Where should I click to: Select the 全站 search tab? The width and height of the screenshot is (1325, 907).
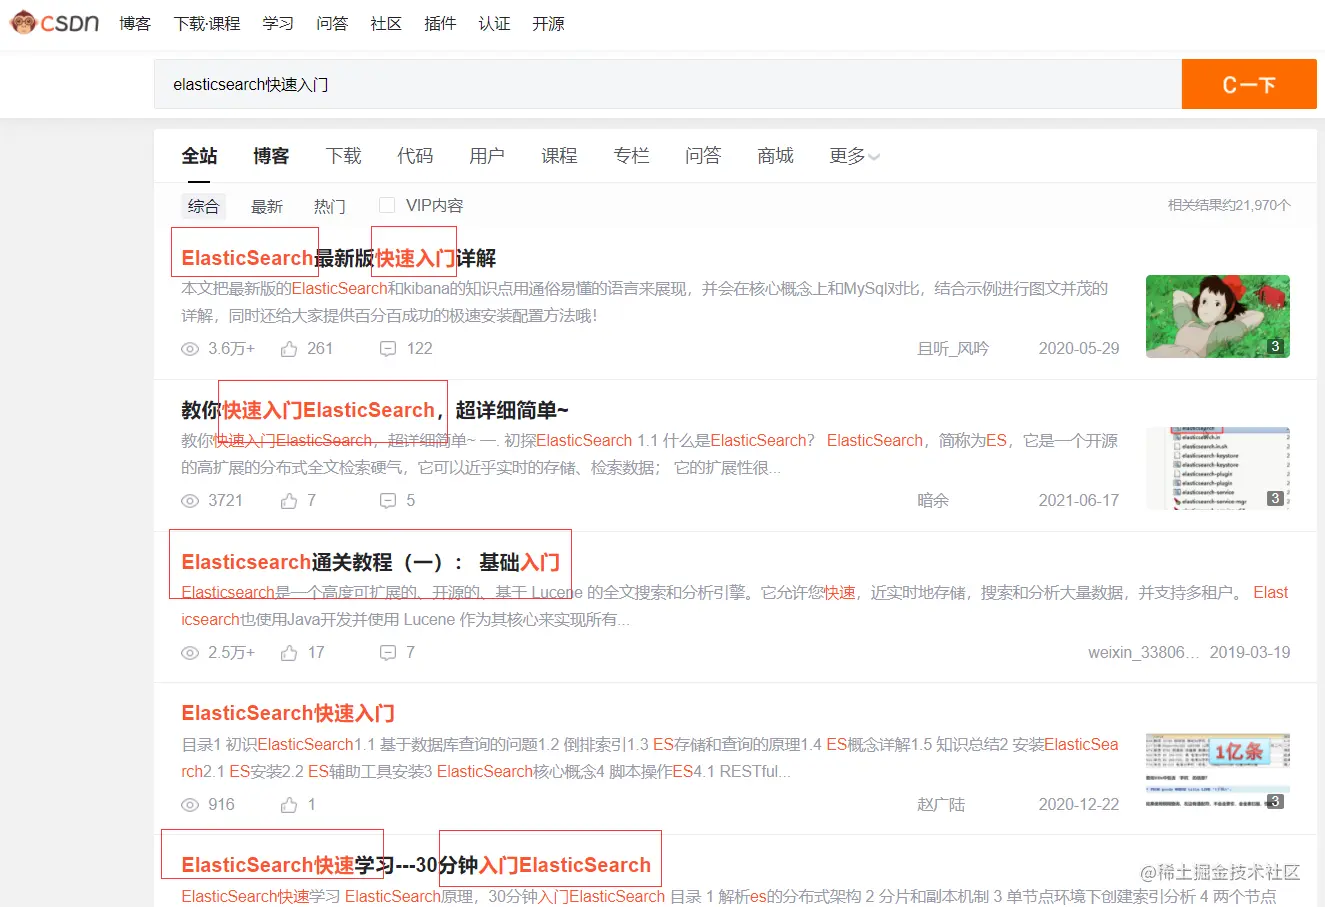tap(199, 156)
